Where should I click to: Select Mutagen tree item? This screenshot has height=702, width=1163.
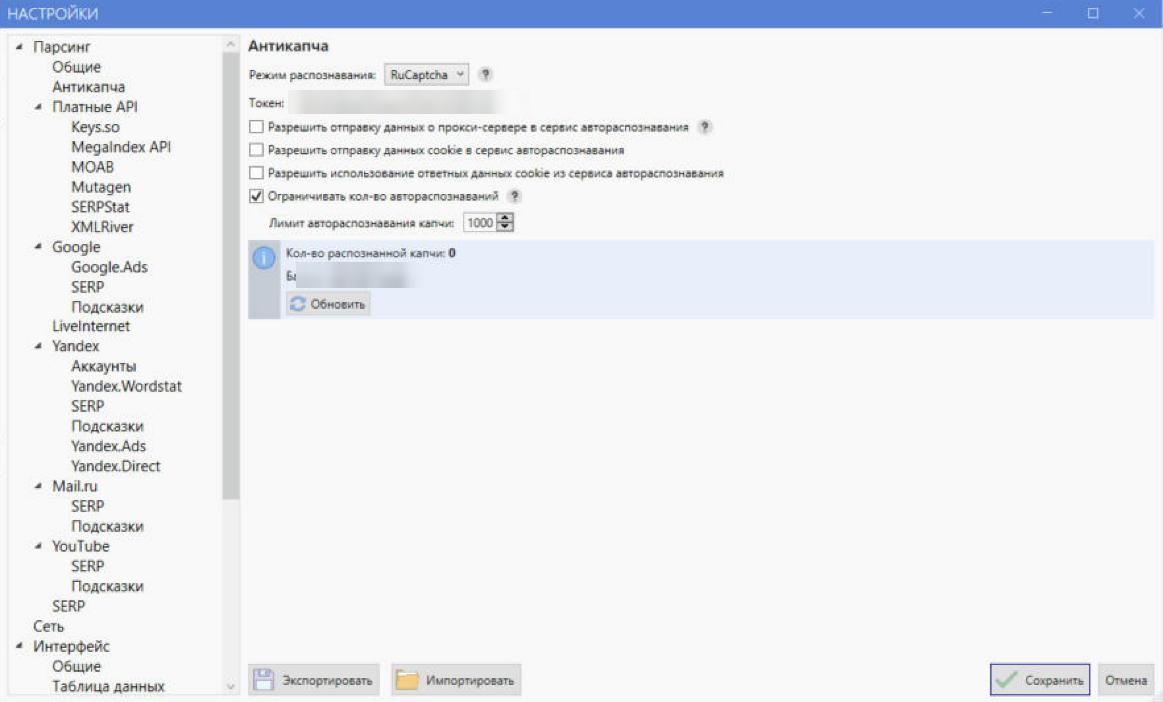[101, 187]
